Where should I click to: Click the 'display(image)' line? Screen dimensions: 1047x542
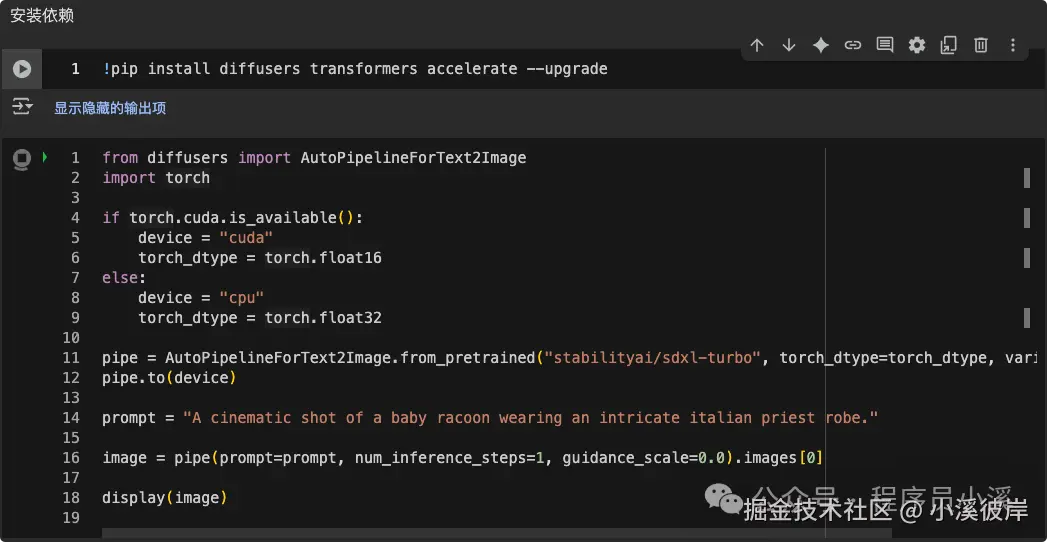pos(165,498)
